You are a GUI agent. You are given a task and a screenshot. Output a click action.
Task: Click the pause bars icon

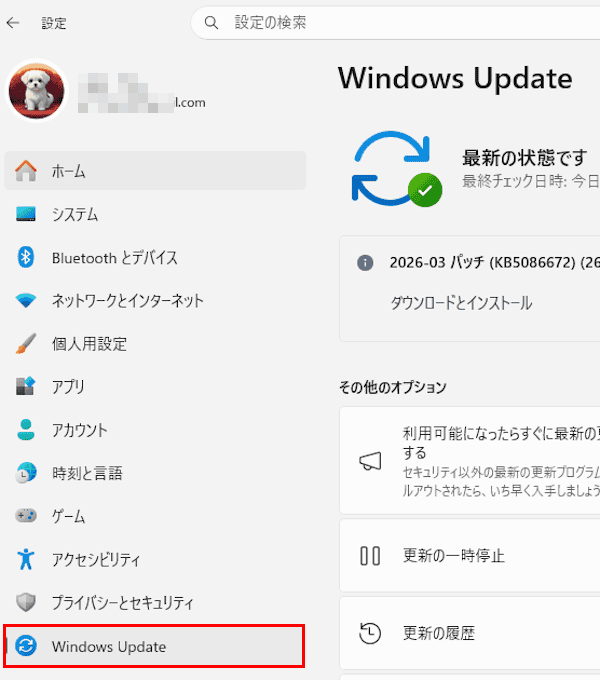click(x=370, y=556)
